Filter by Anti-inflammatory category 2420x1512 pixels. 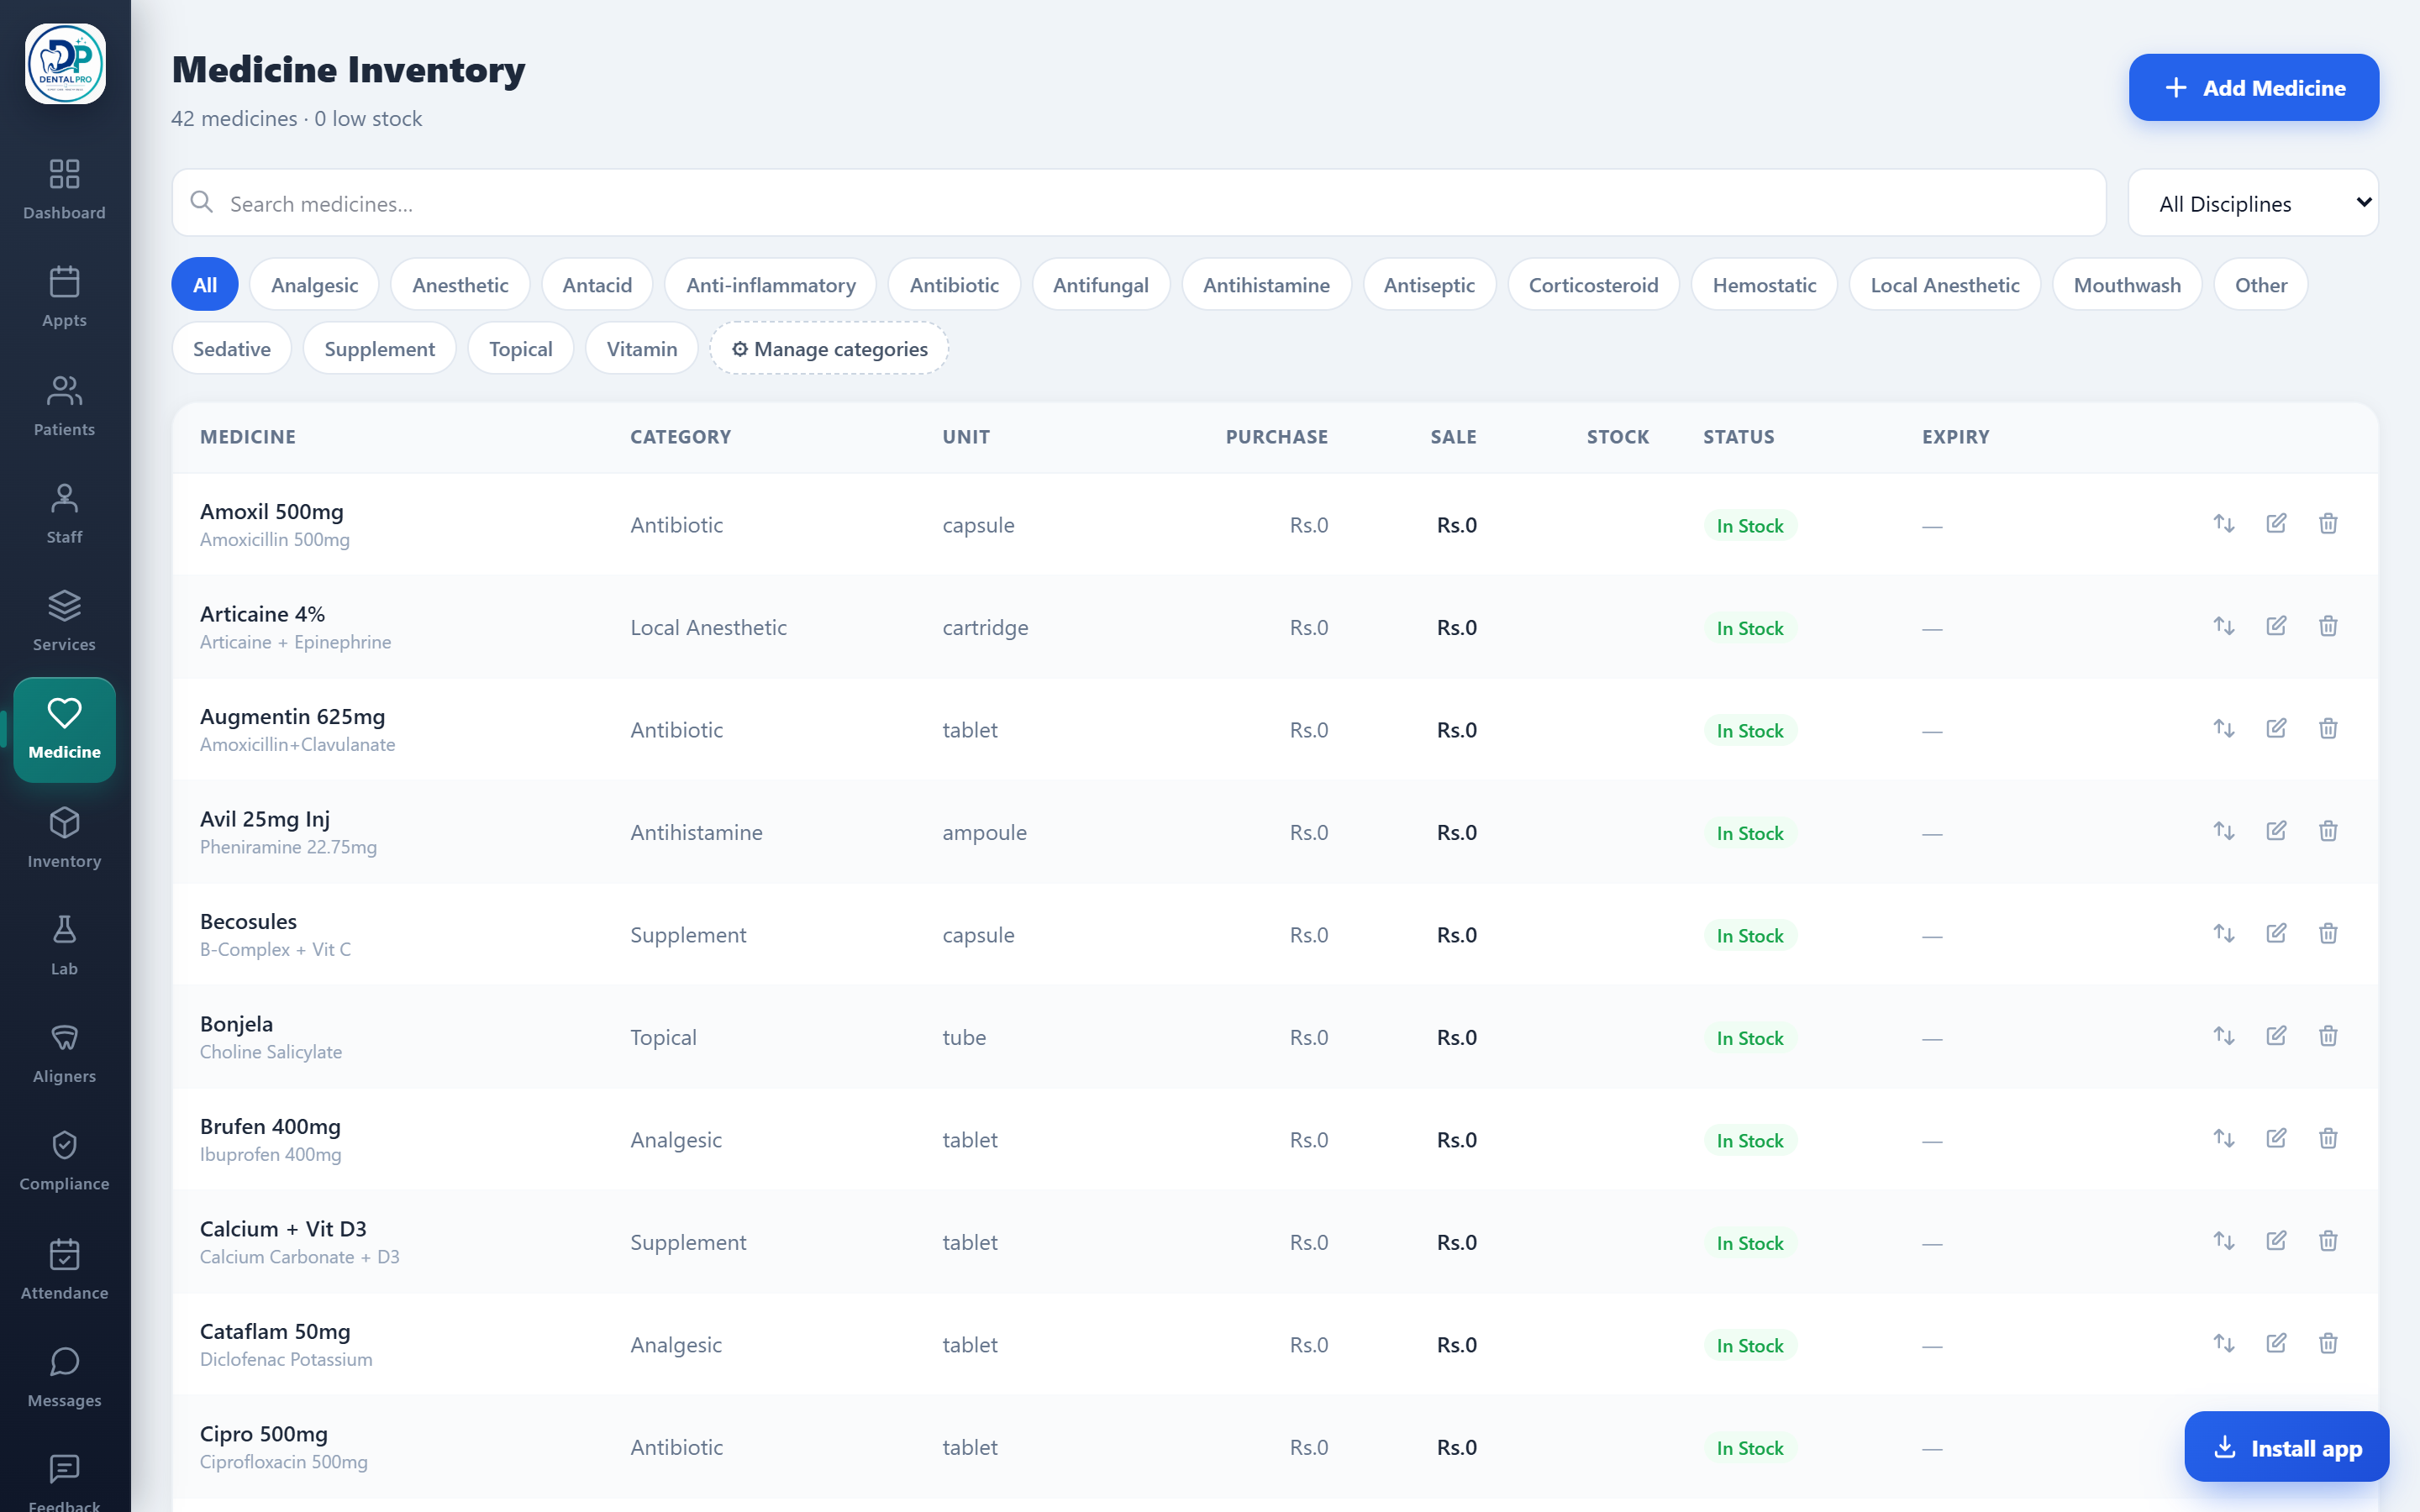coord(770,285)
